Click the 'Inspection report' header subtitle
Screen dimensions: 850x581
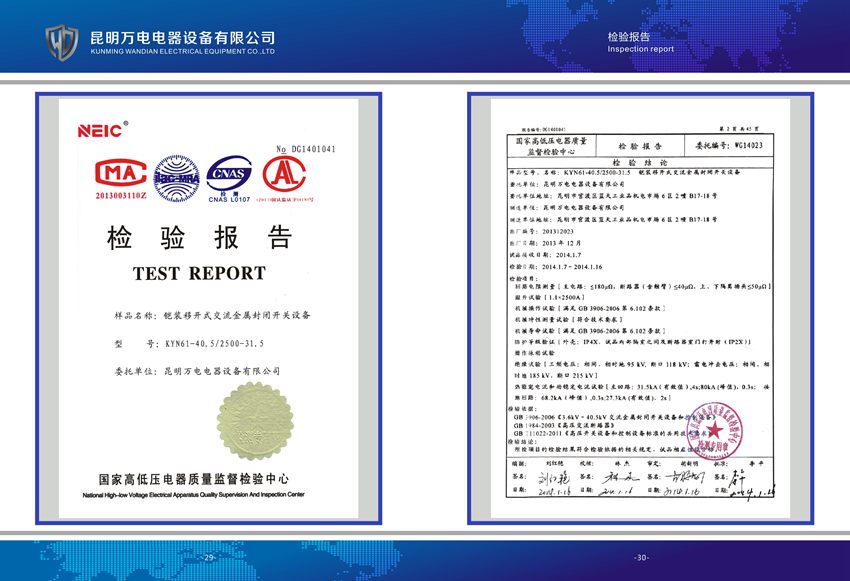641,49
